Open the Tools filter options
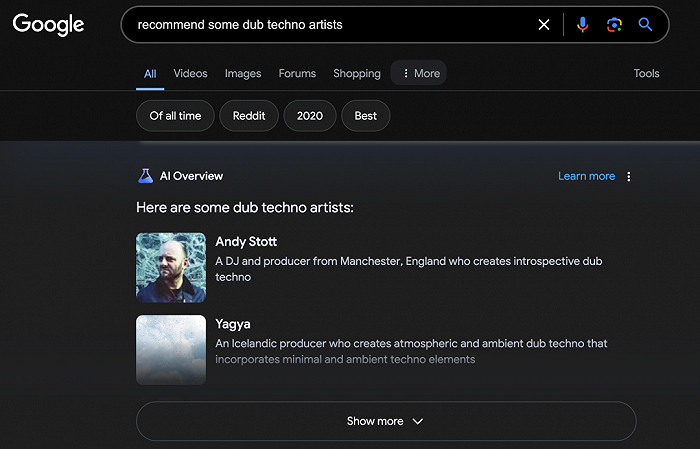 pyautogui.click(x=646, y=73)
